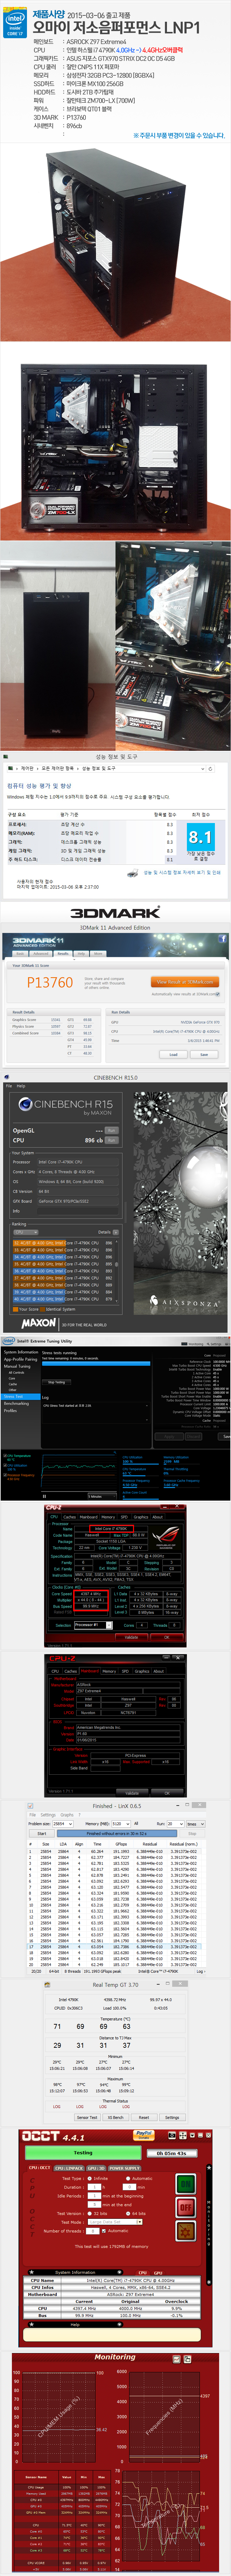Viewport: 231px width, 2576px height.
Task: Click XS Bench button in Real Temp
Action: [x=116, y=2117]
